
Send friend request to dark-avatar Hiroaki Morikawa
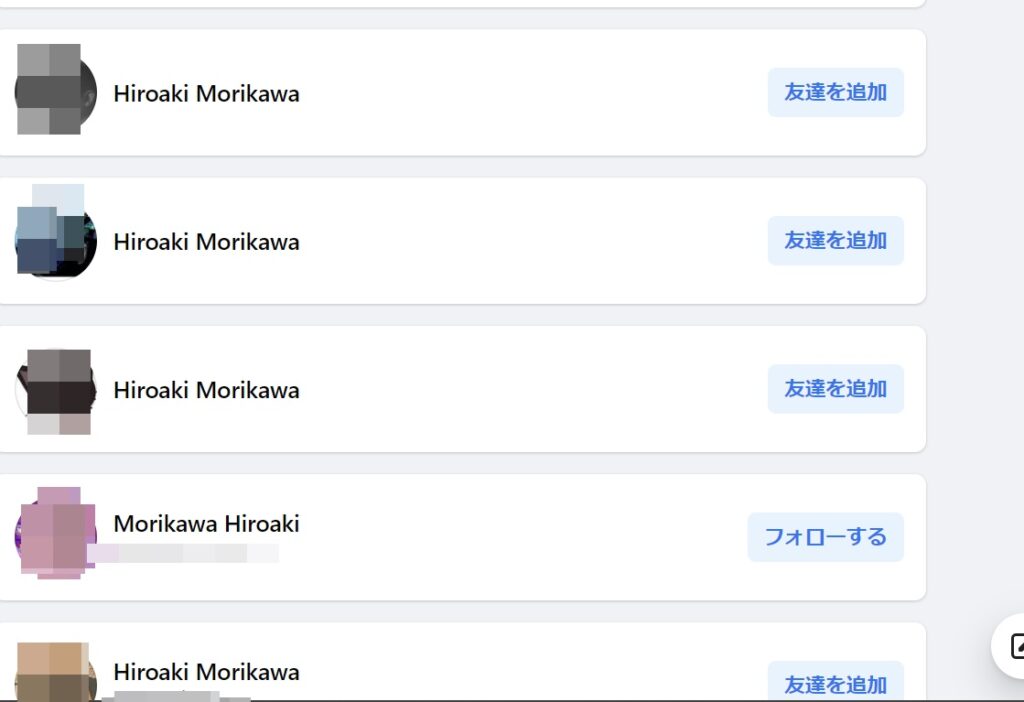click(835, 389)
